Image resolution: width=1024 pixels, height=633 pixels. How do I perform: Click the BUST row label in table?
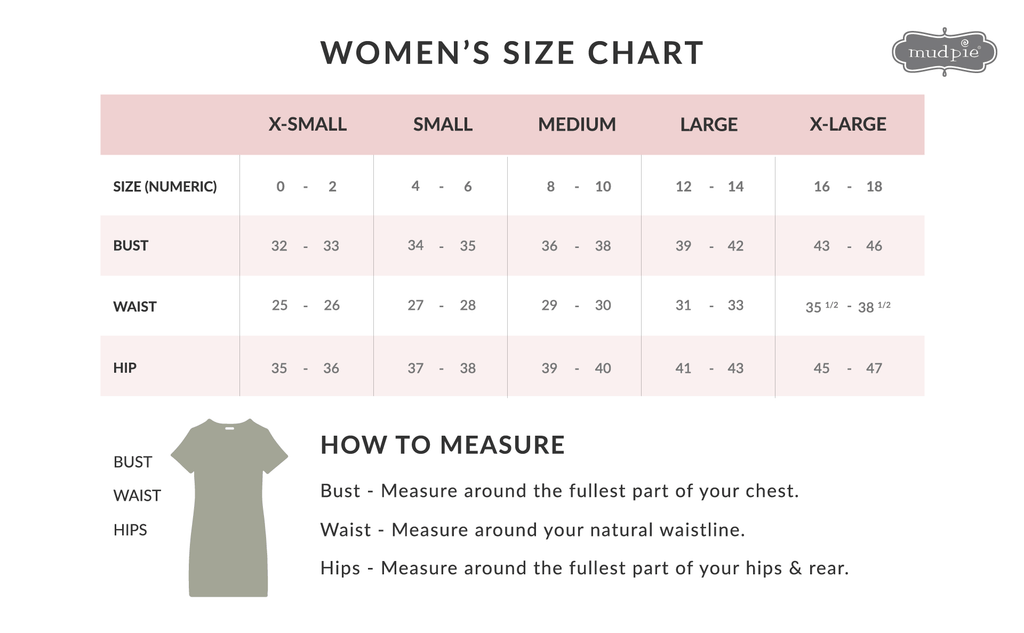click(x=131, y=246)
